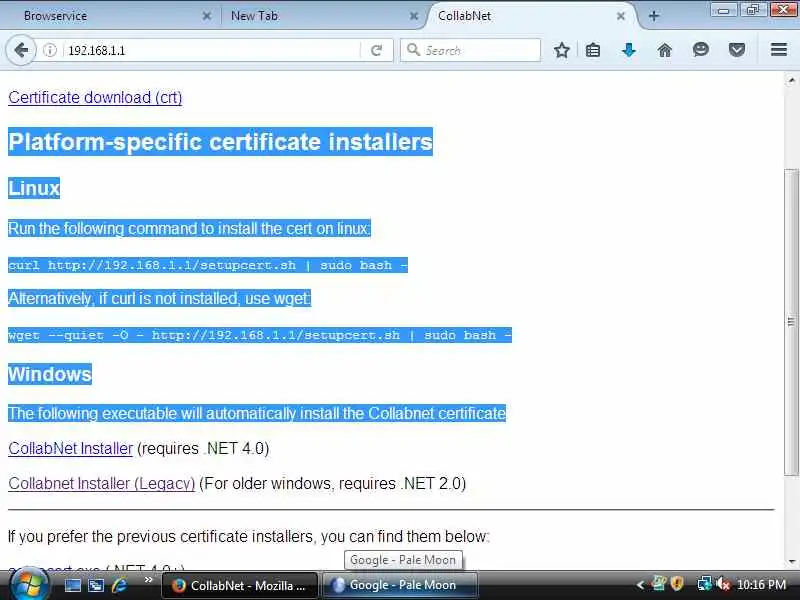Download the CollabNet Installer link
800x600 pixels.
coord(70,448)
